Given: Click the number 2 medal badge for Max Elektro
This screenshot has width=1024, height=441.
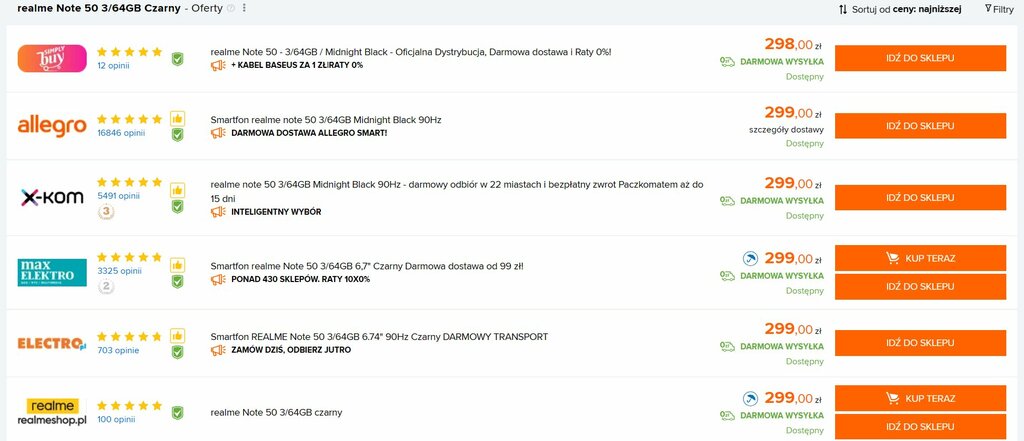Looking at the screenshot, I should coord(106,286).
